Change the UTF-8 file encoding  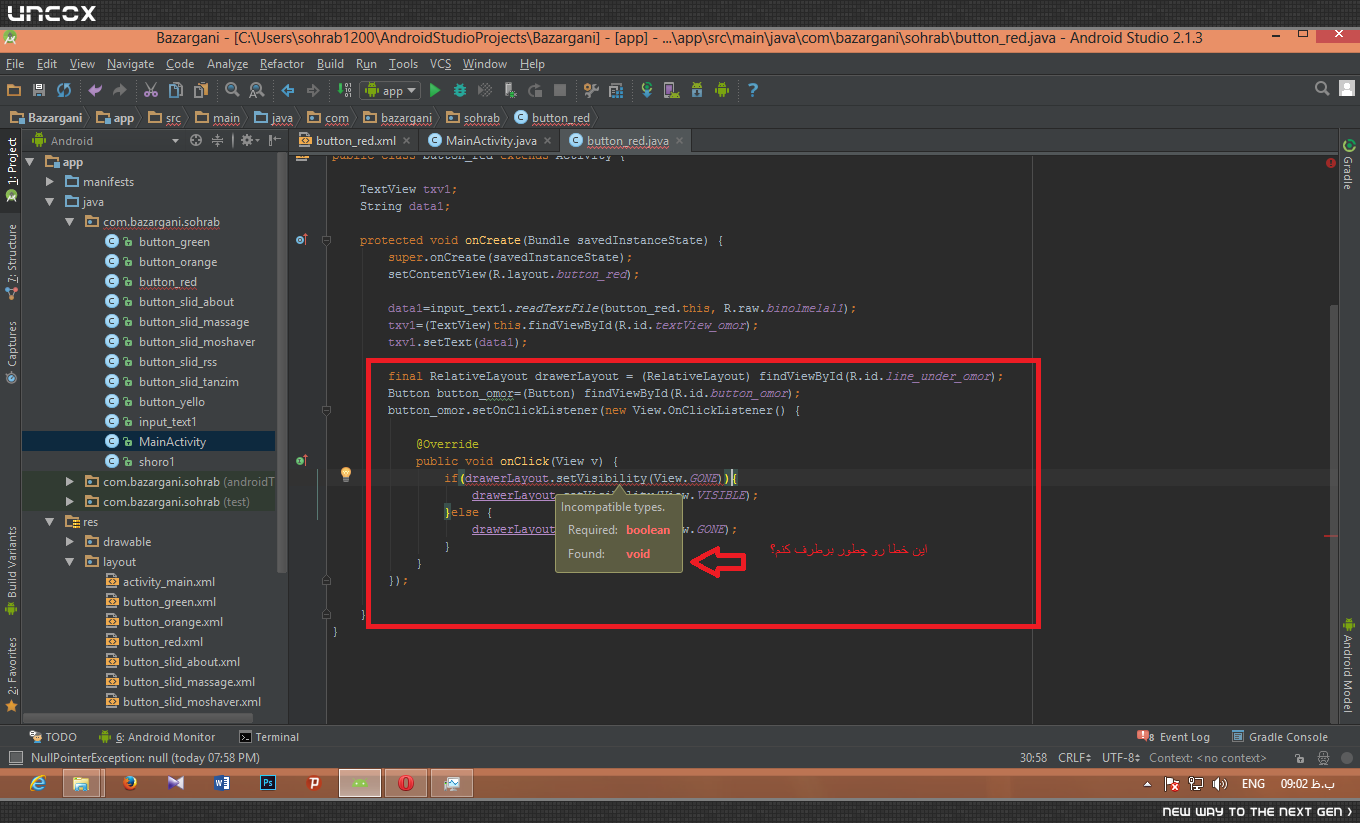point(1120,758)
